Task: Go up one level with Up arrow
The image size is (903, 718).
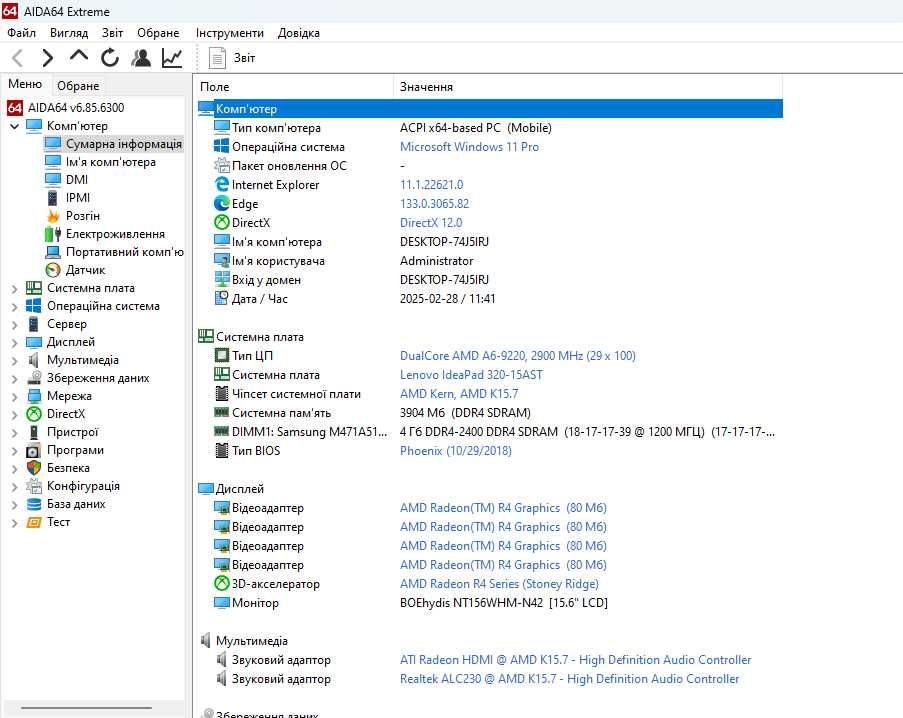Action: pyautogui.click(x=79, y=56)
